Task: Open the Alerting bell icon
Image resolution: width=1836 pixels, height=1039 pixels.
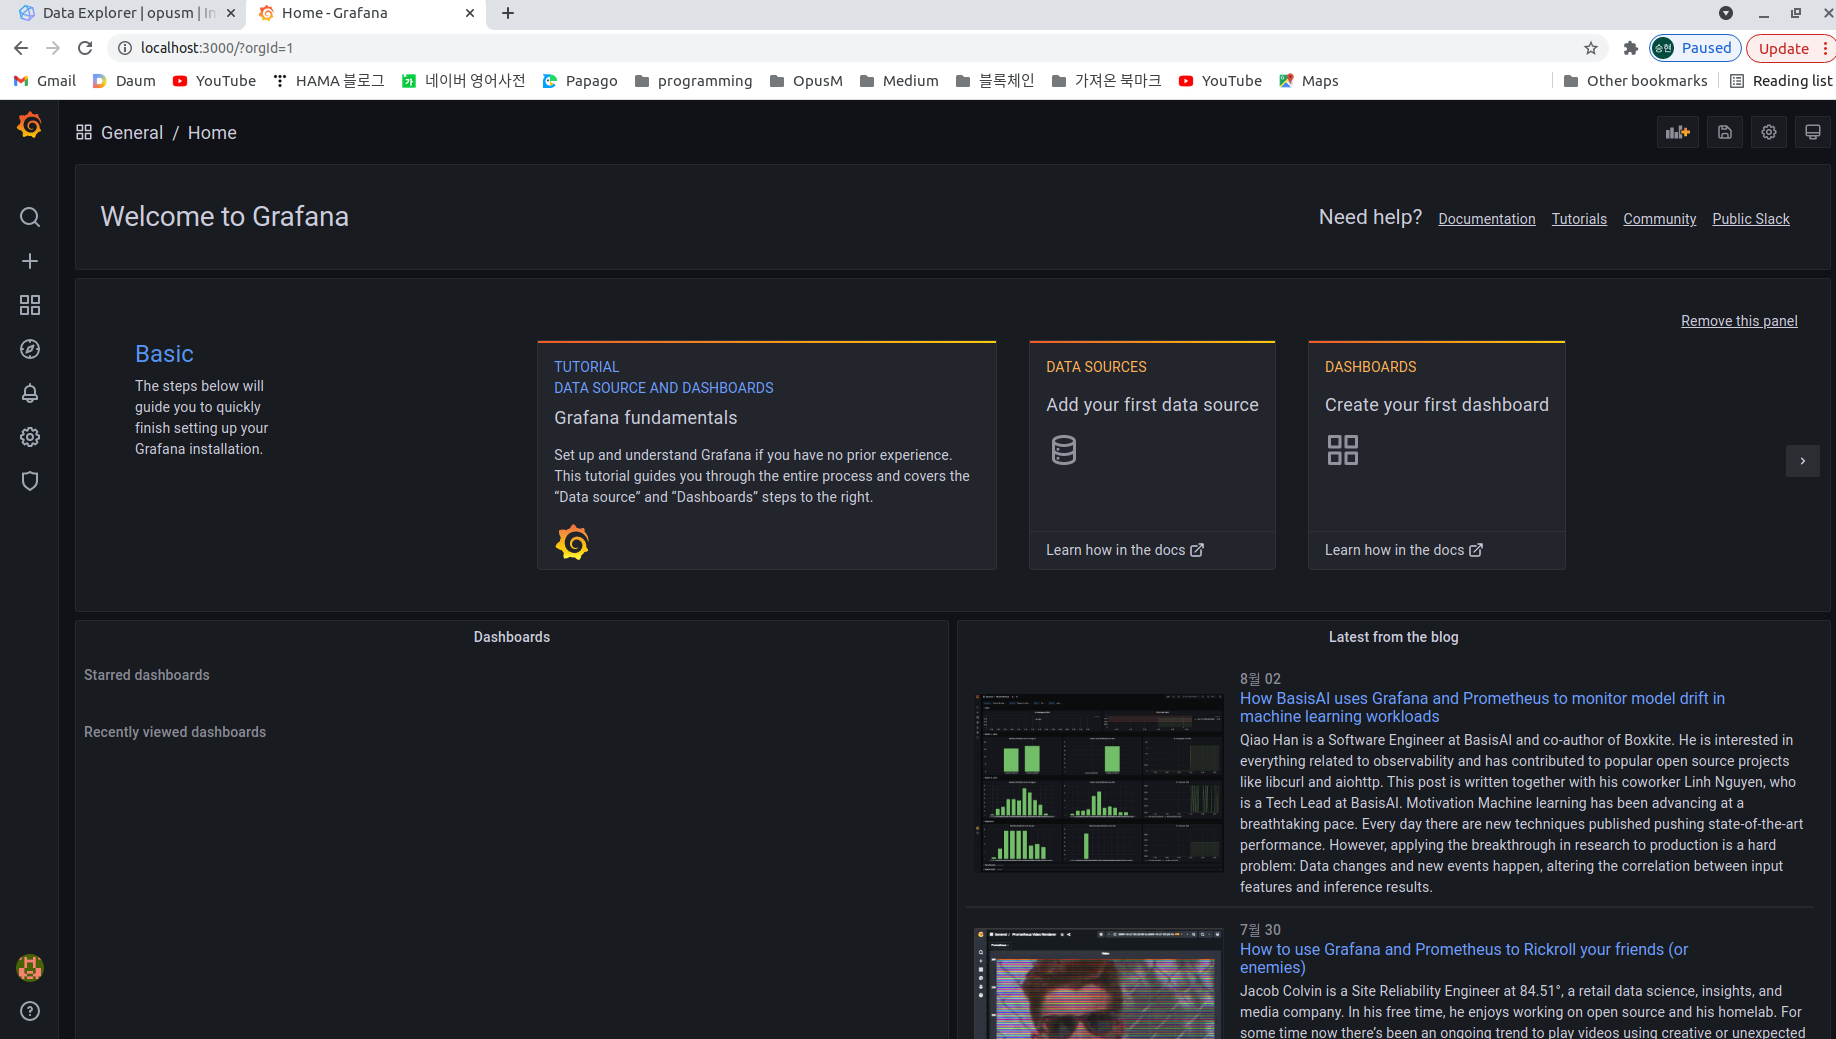Action: tap(30, 393)
